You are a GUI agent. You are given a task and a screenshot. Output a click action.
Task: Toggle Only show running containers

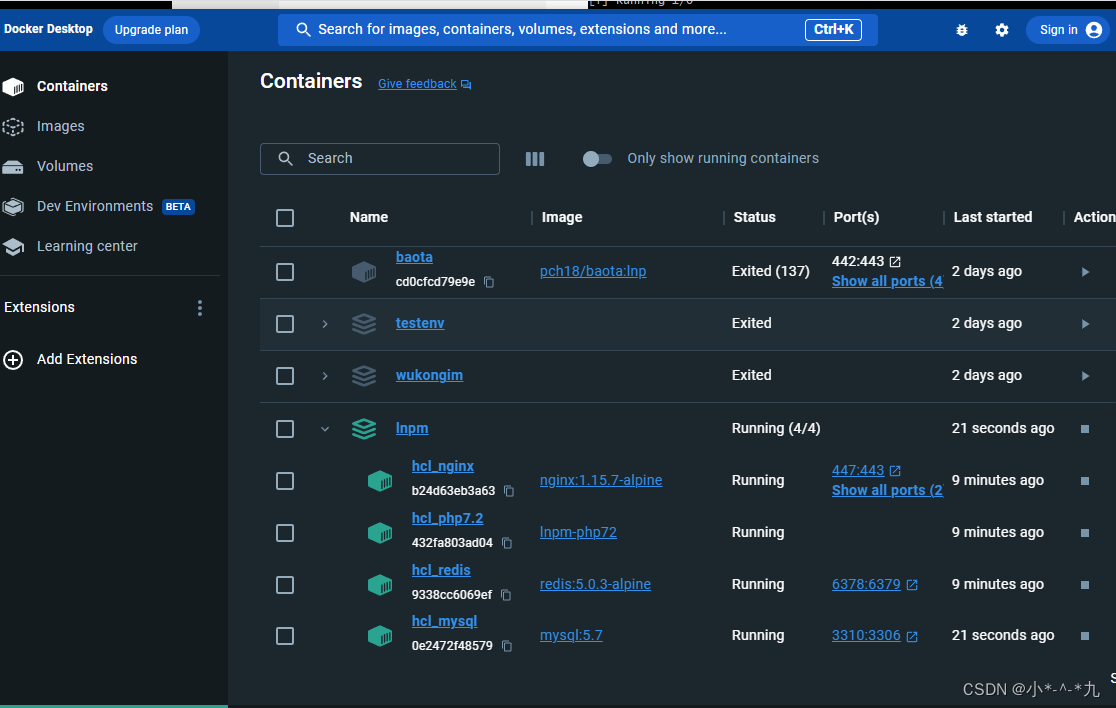click(596, 159)
